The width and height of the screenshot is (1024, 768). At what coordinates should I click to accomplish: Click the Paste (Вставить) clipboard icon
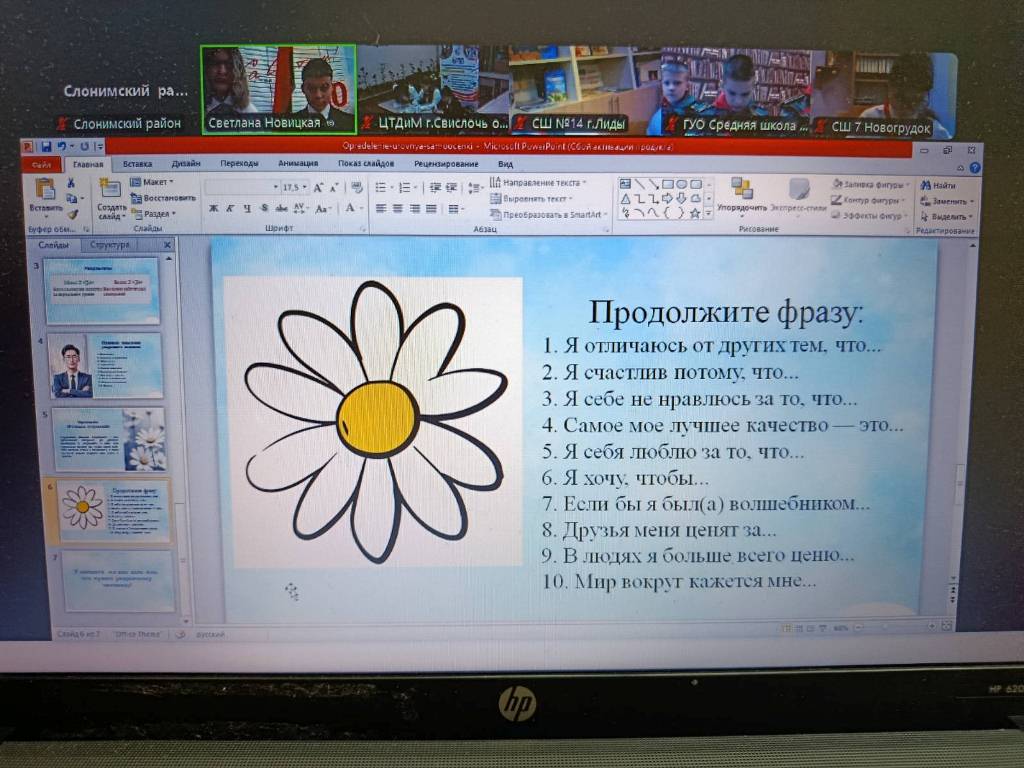45,189
